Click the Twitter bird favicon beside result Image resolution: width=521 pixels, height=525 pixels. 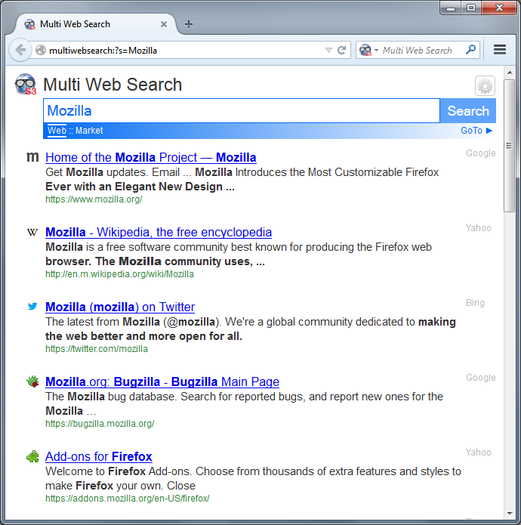point(32,306)
